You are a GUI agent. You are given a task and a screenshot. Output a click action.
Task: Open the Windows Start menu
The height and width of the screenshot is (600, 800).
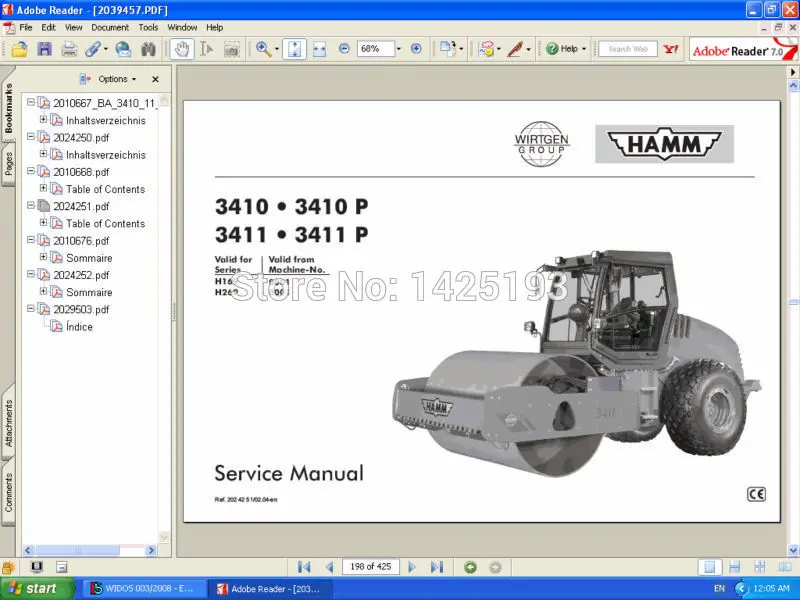click(x=36, y=589)
